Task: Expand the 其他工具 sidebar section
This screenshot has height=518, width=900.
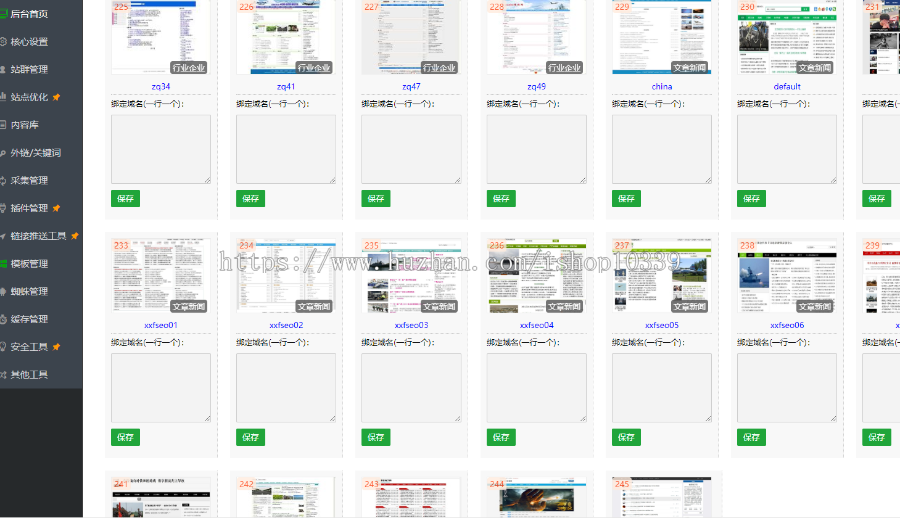Action: pos(29,375)
